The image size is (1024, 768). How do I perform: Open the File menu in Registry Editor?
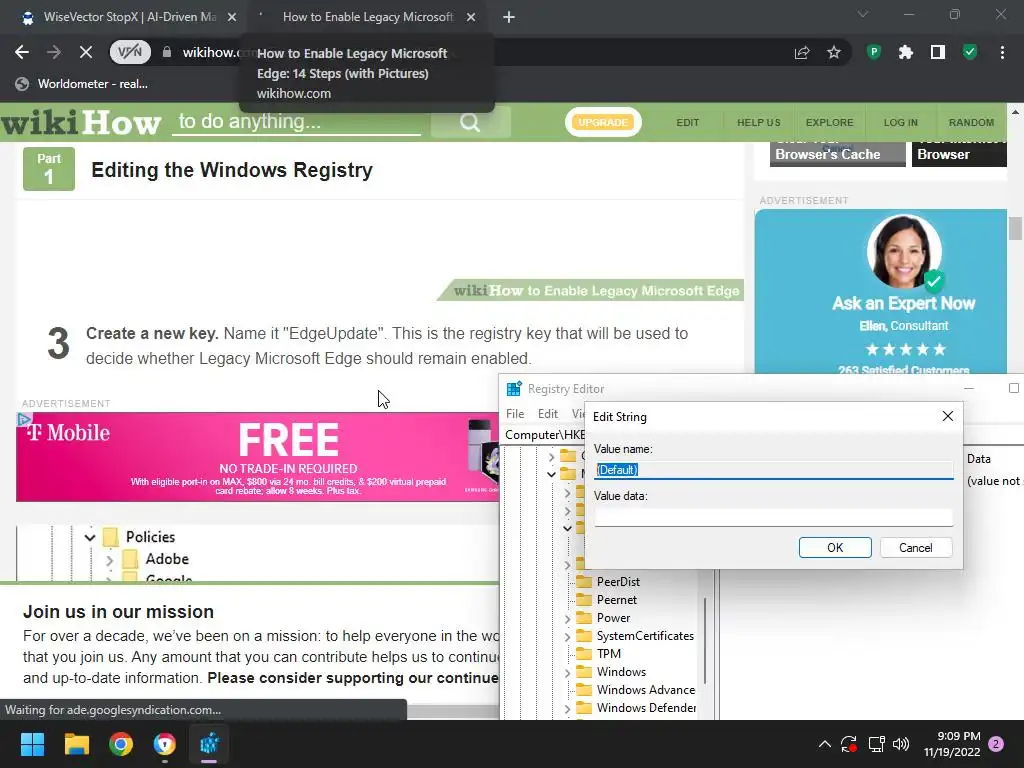(x=515, y=413)
